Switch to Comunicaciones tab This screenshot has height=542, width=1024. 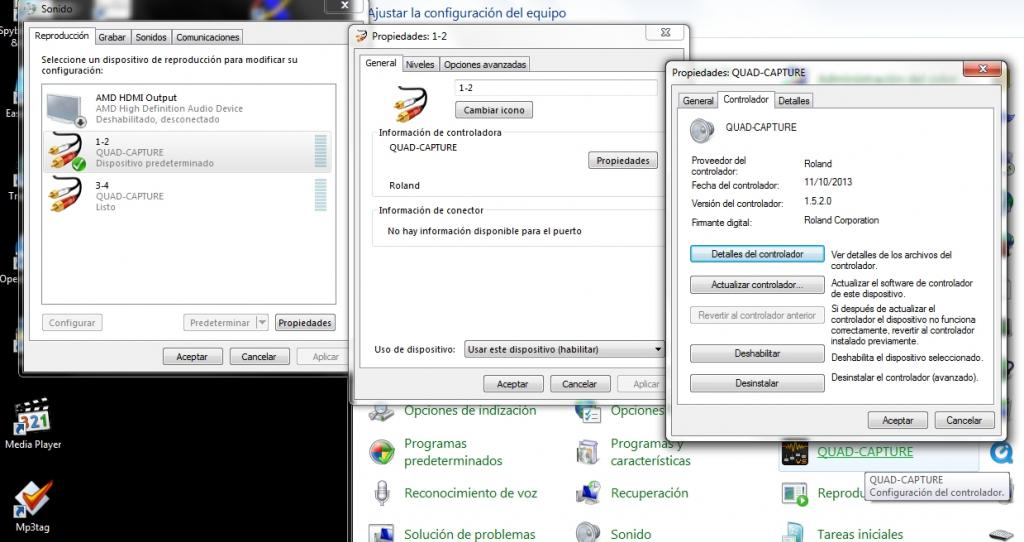click(208, 37)
